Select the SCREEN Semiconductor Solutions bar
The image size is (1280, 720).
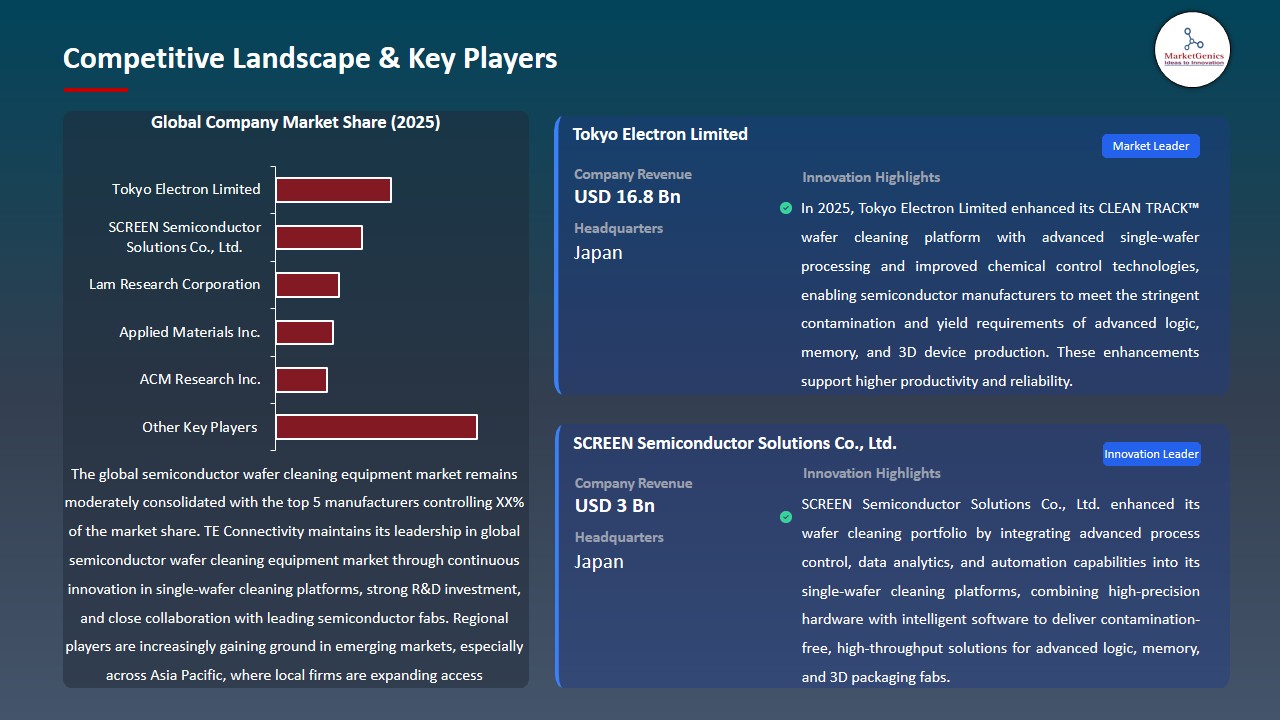click(319, 237)
